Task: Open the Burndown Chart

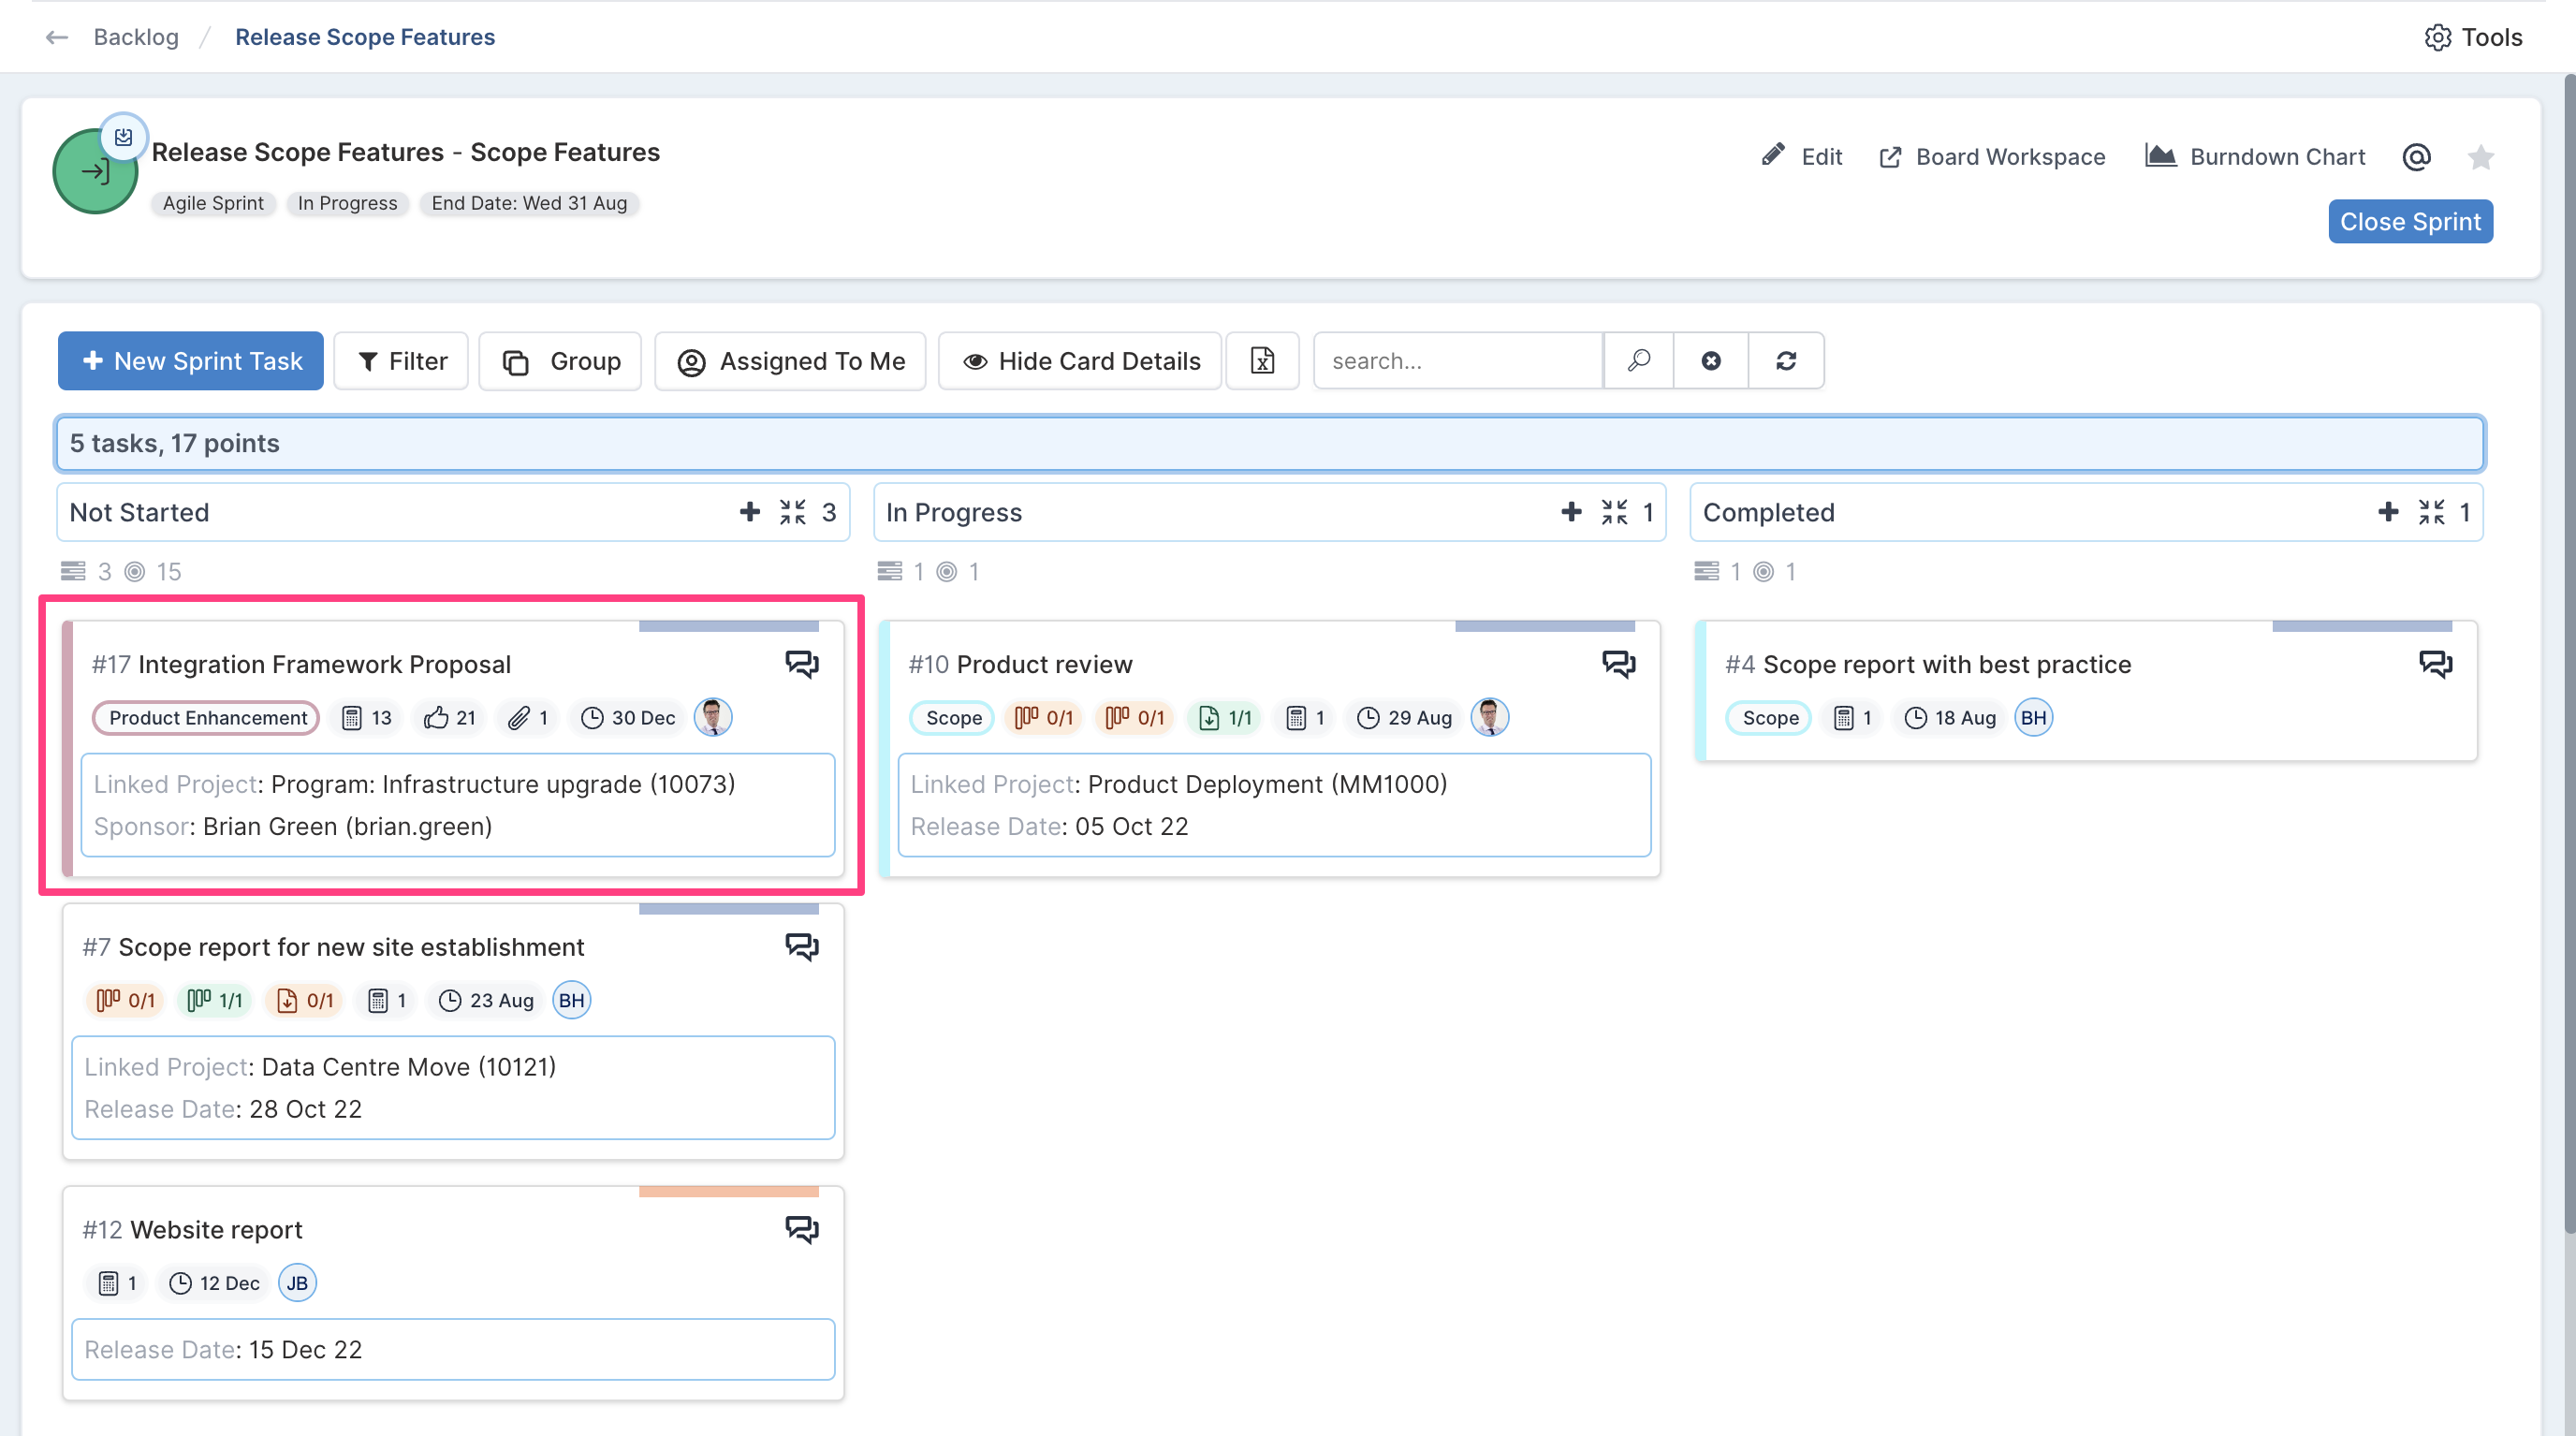Action: (x=2255, y=156)
